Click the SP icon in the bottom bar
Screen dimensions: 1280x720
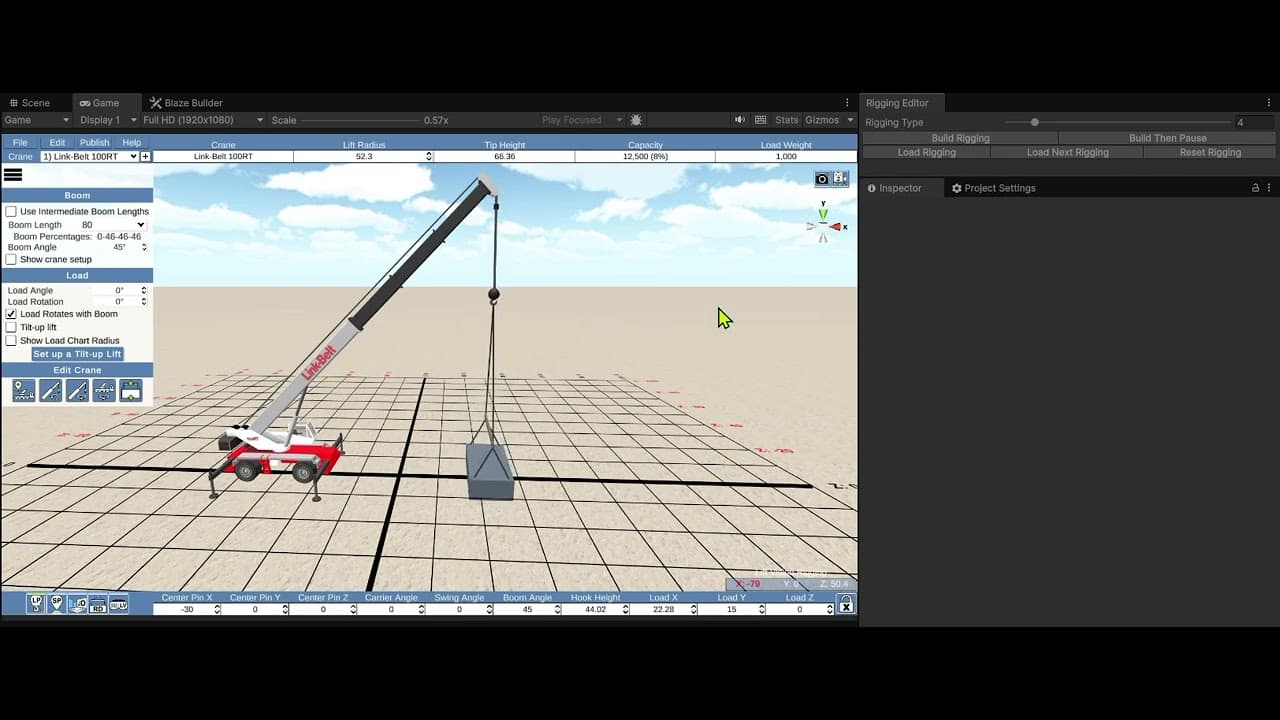coord(56,604)
